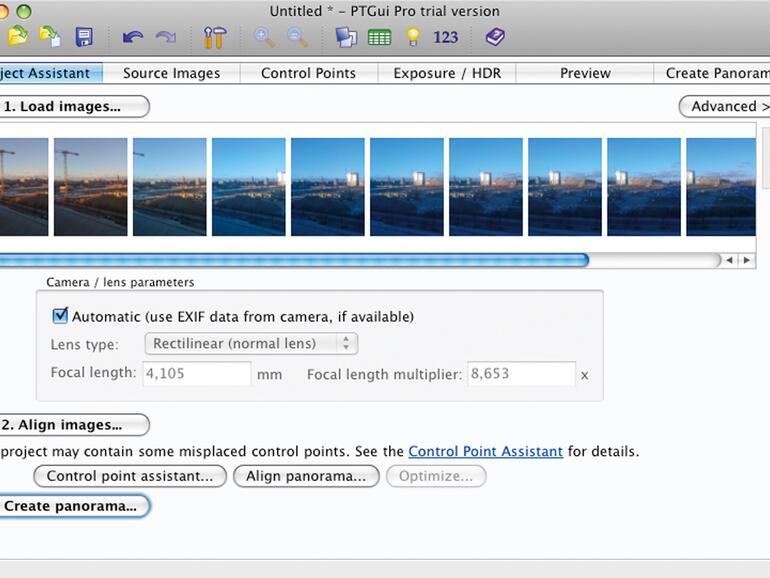Open the tools hammer and wrench icon

(x=214, y=37)
